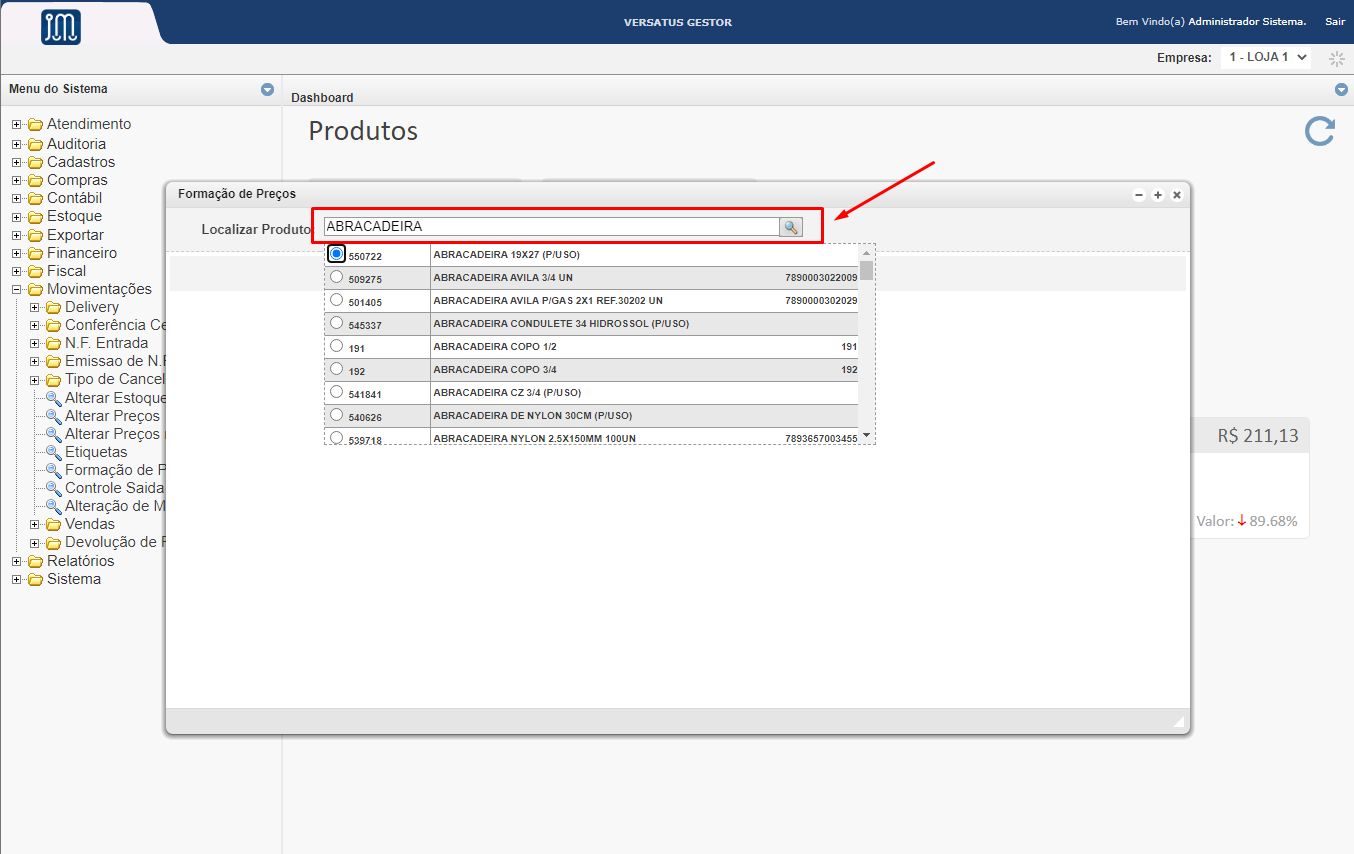Select ABRACADEIRA DE NYLON 30CM row

tap(532, 415)
